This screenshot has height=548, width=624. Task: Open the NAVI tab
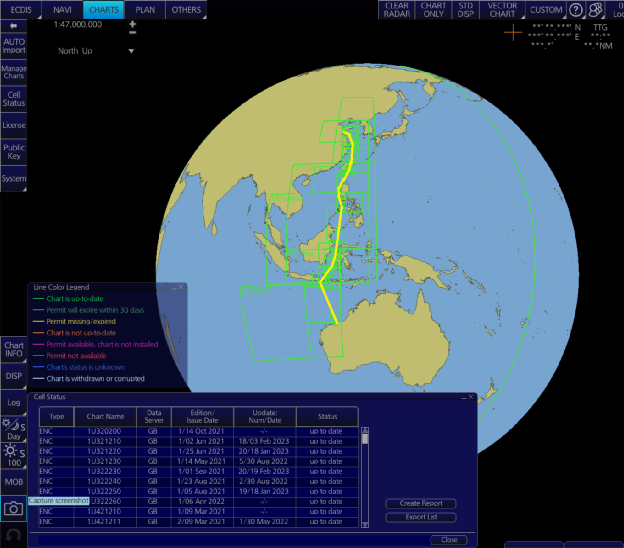[62, 10]
